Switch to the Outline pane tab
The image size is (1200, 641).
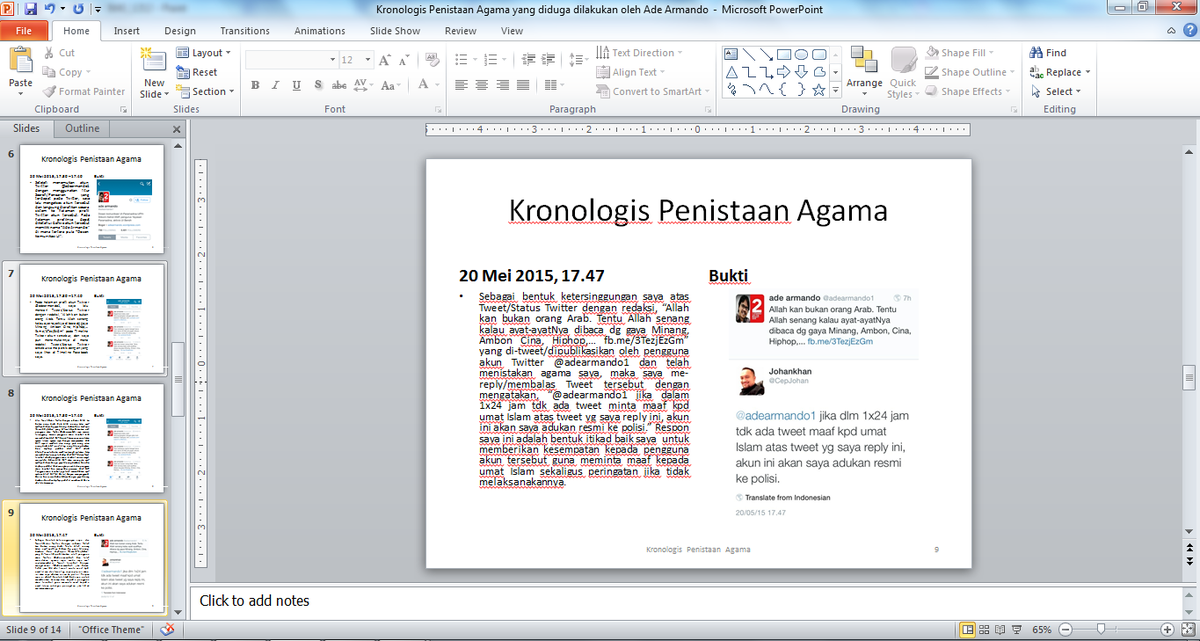pos(83,128)
